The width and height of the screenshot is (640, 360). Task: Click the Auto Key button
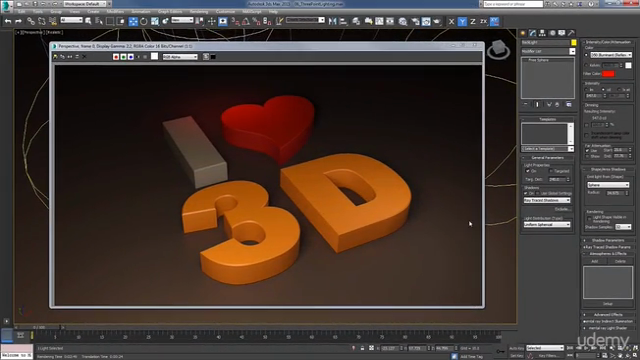tap(516, 348)
